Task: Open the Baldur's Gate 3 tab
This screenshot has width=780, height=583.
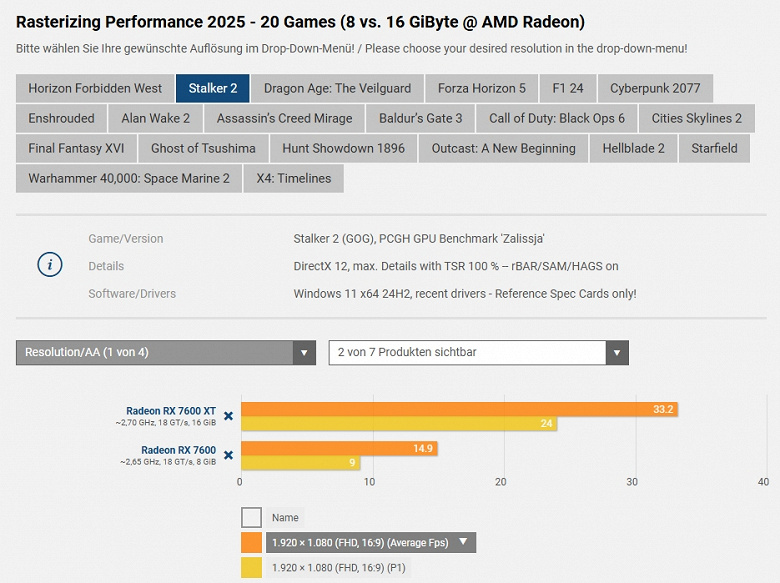Action: (420, 118)
